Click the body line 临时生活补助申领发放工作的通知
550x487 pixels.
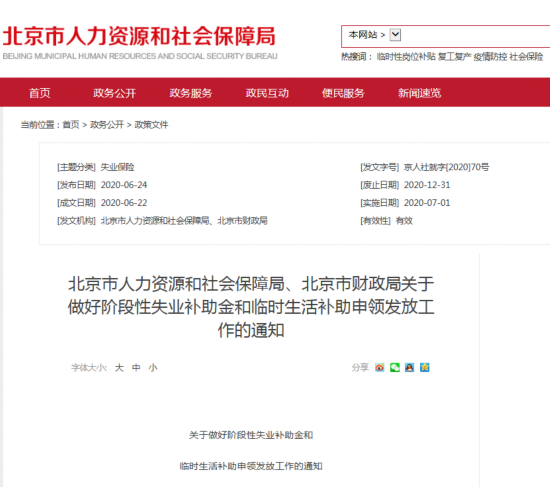tap(251, 466)
